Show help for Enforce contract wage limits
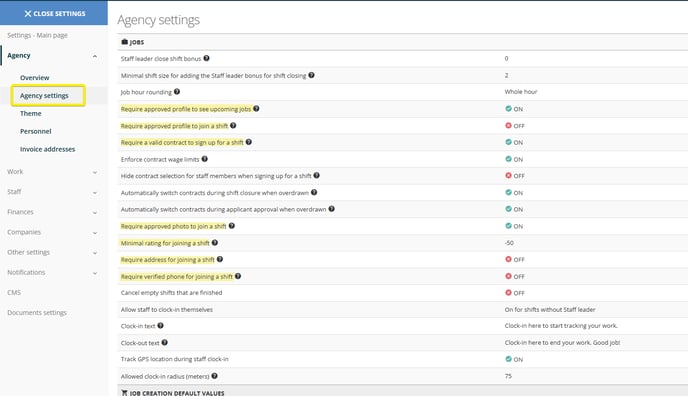The height and width of the screenshot is (396, 688). click(204, 159)
